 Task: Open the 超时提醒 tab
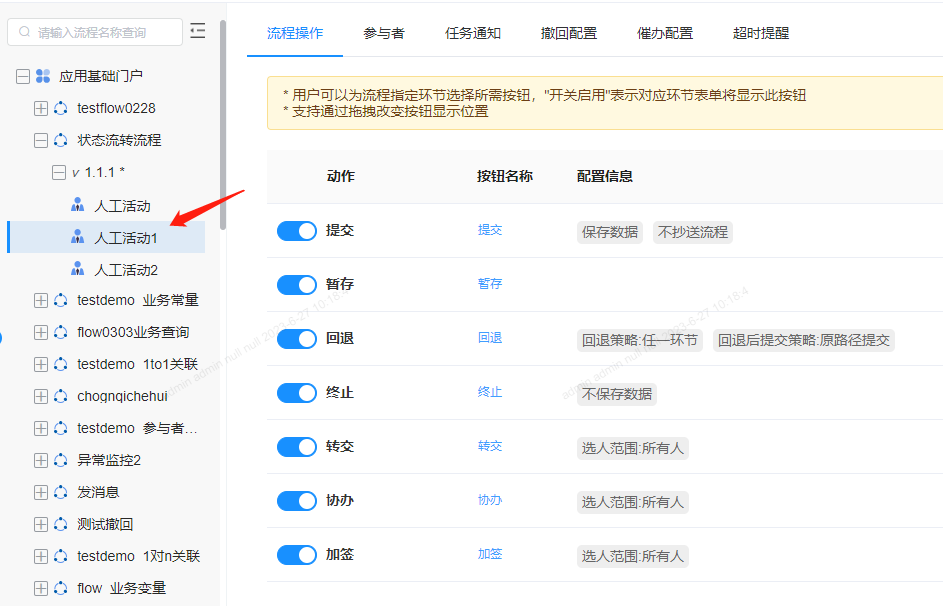click(x=761, y=33)
